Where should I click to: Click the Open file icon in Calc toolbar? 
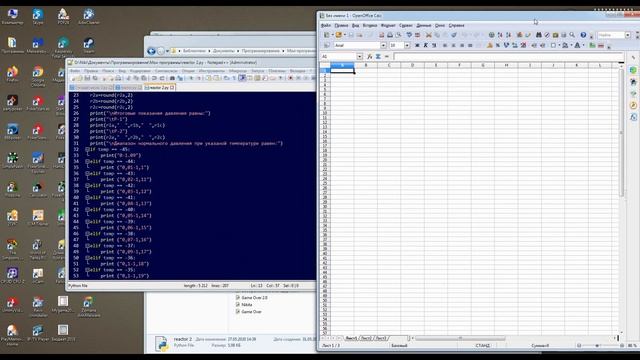click(338, 35)
